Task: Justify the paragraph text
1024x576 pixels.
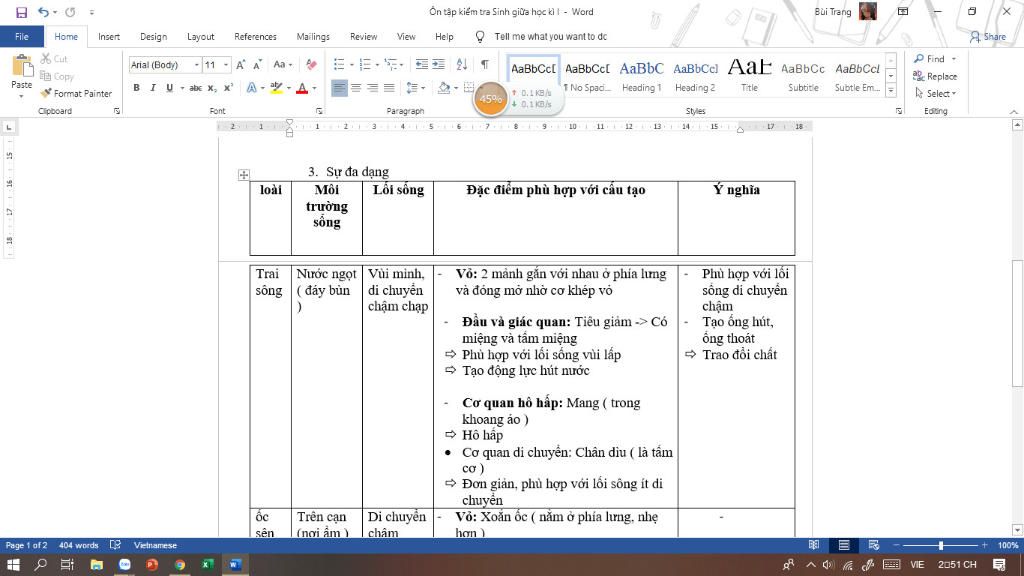Action: pos(389,88)
